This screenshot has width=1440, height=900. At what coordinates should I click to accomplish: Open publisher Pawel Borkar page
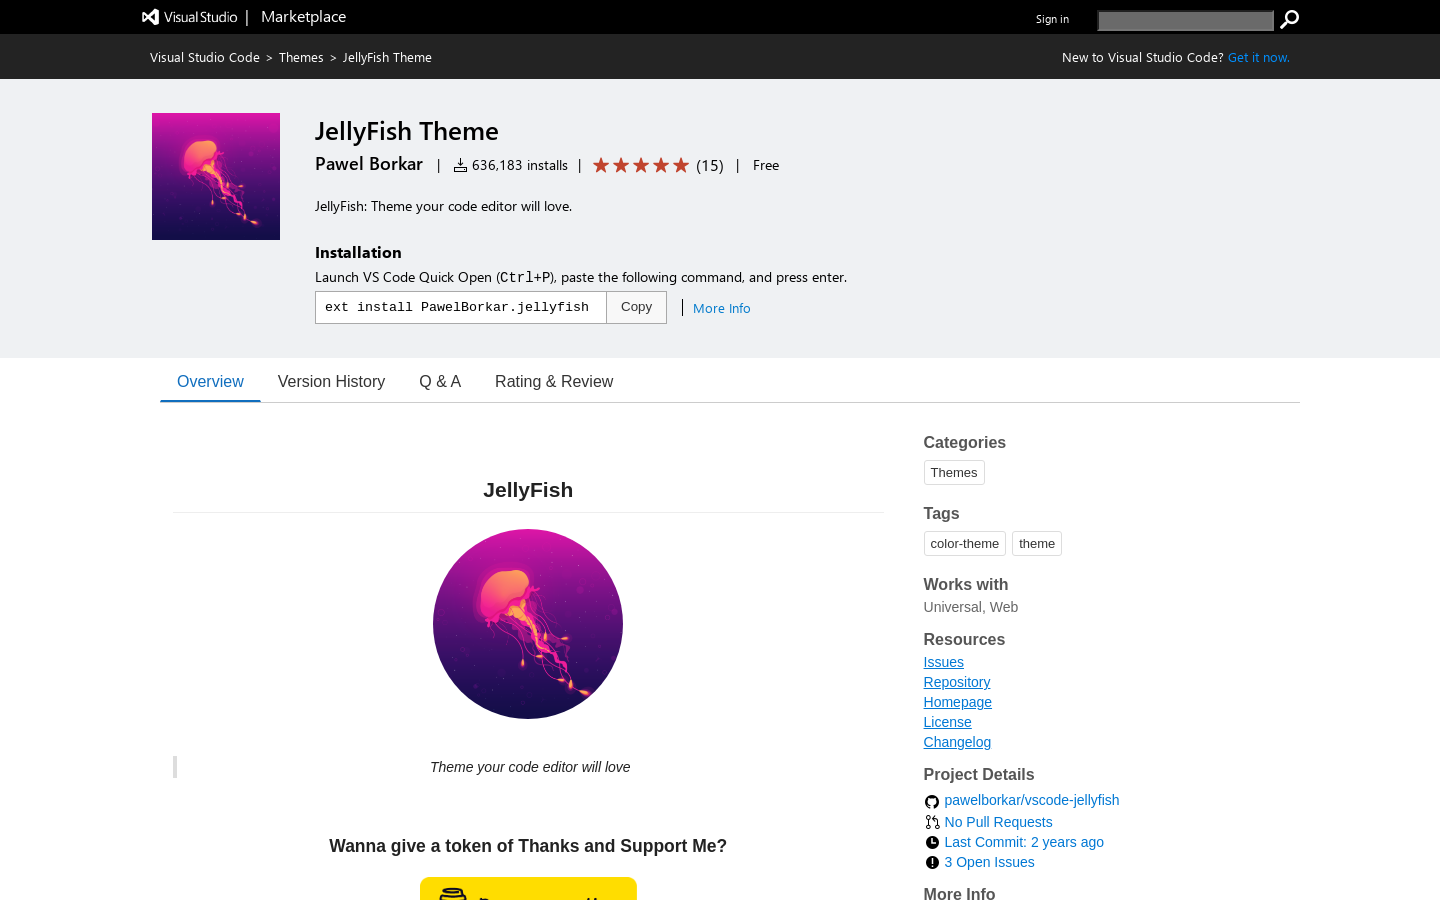[369, 164]
